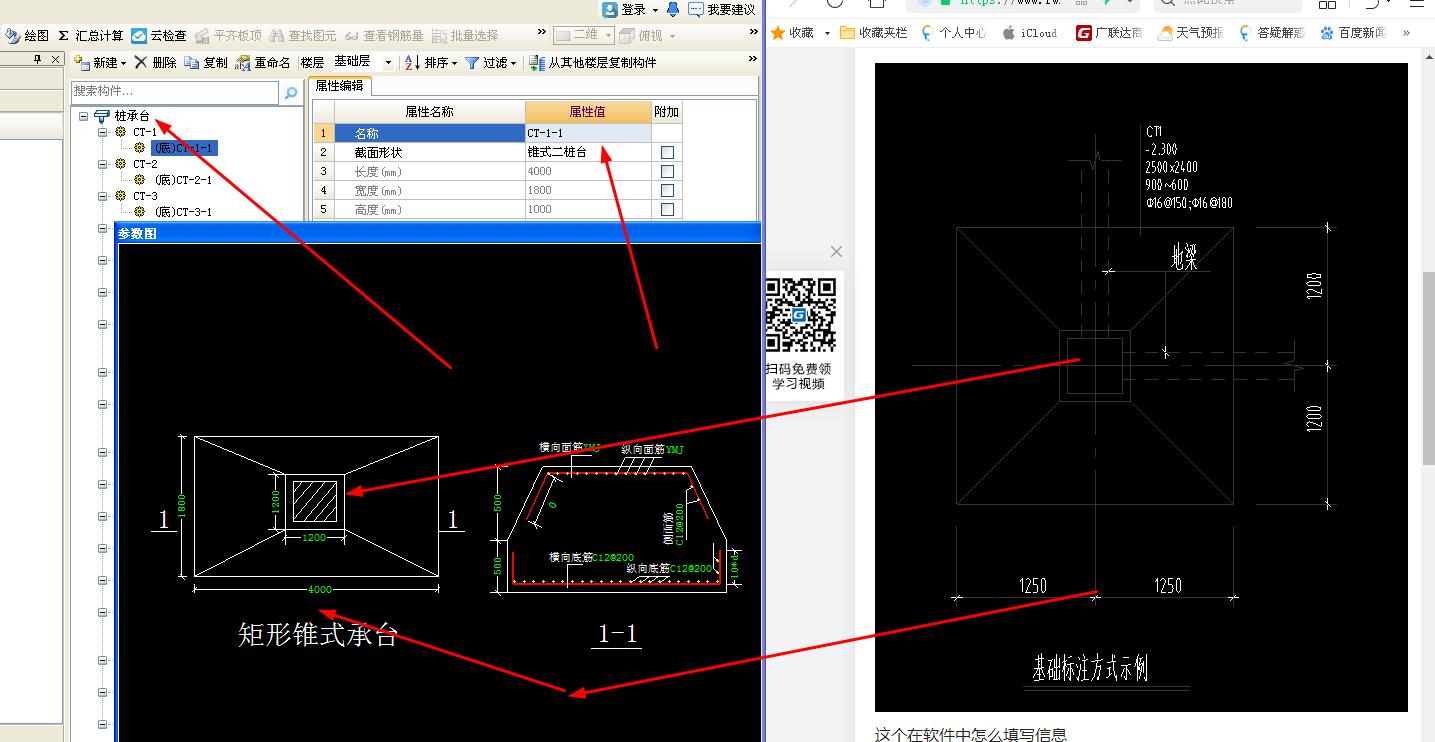The height and width of the screenshot is (742, 1435).
Task: Open the 个人中心 bookmark
Action: pos(954,33)
